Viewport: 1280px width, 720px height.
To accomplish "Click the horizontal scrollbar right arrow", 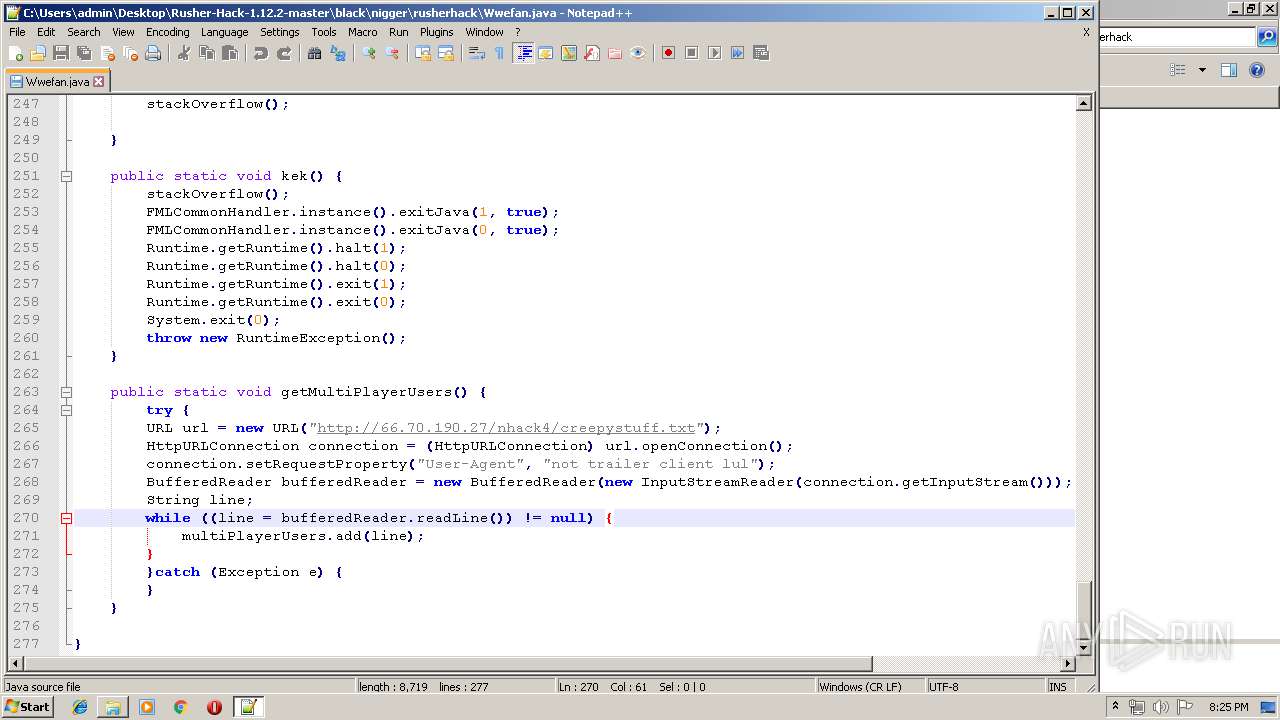I will (1068, 664).
